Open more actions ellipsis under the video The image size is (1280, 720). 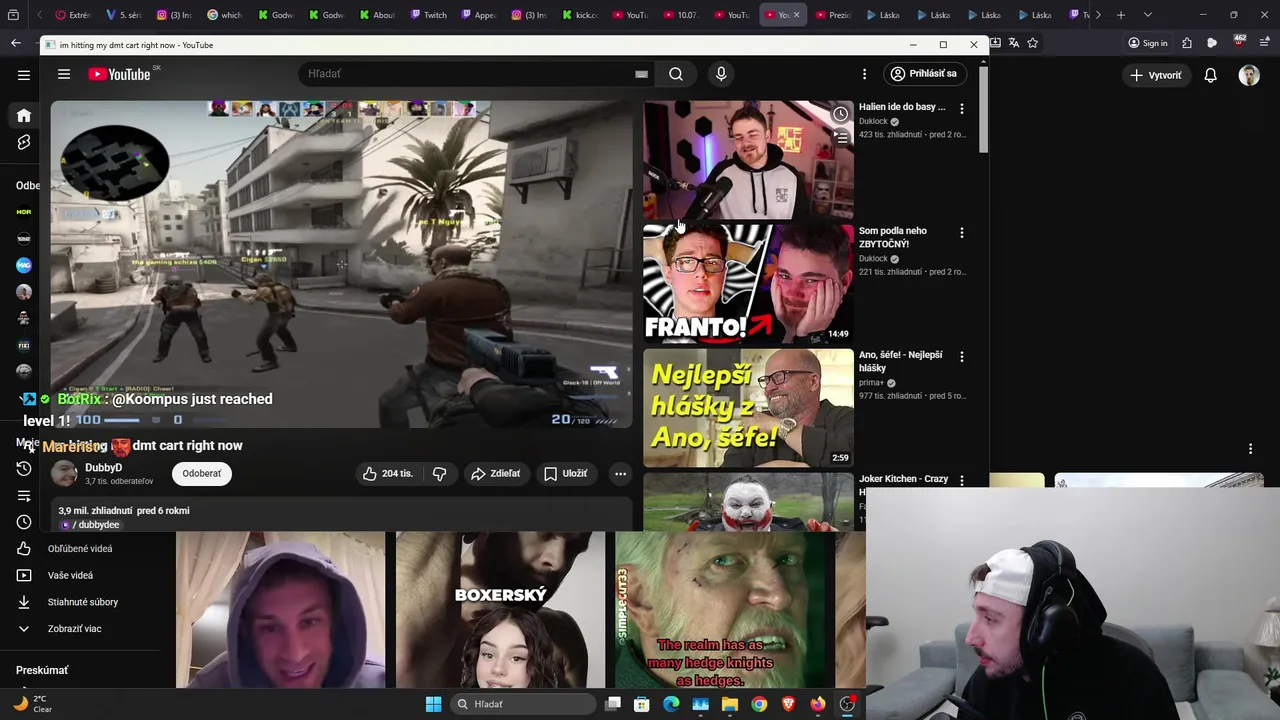pyautogui.click(x=620, y=474)
